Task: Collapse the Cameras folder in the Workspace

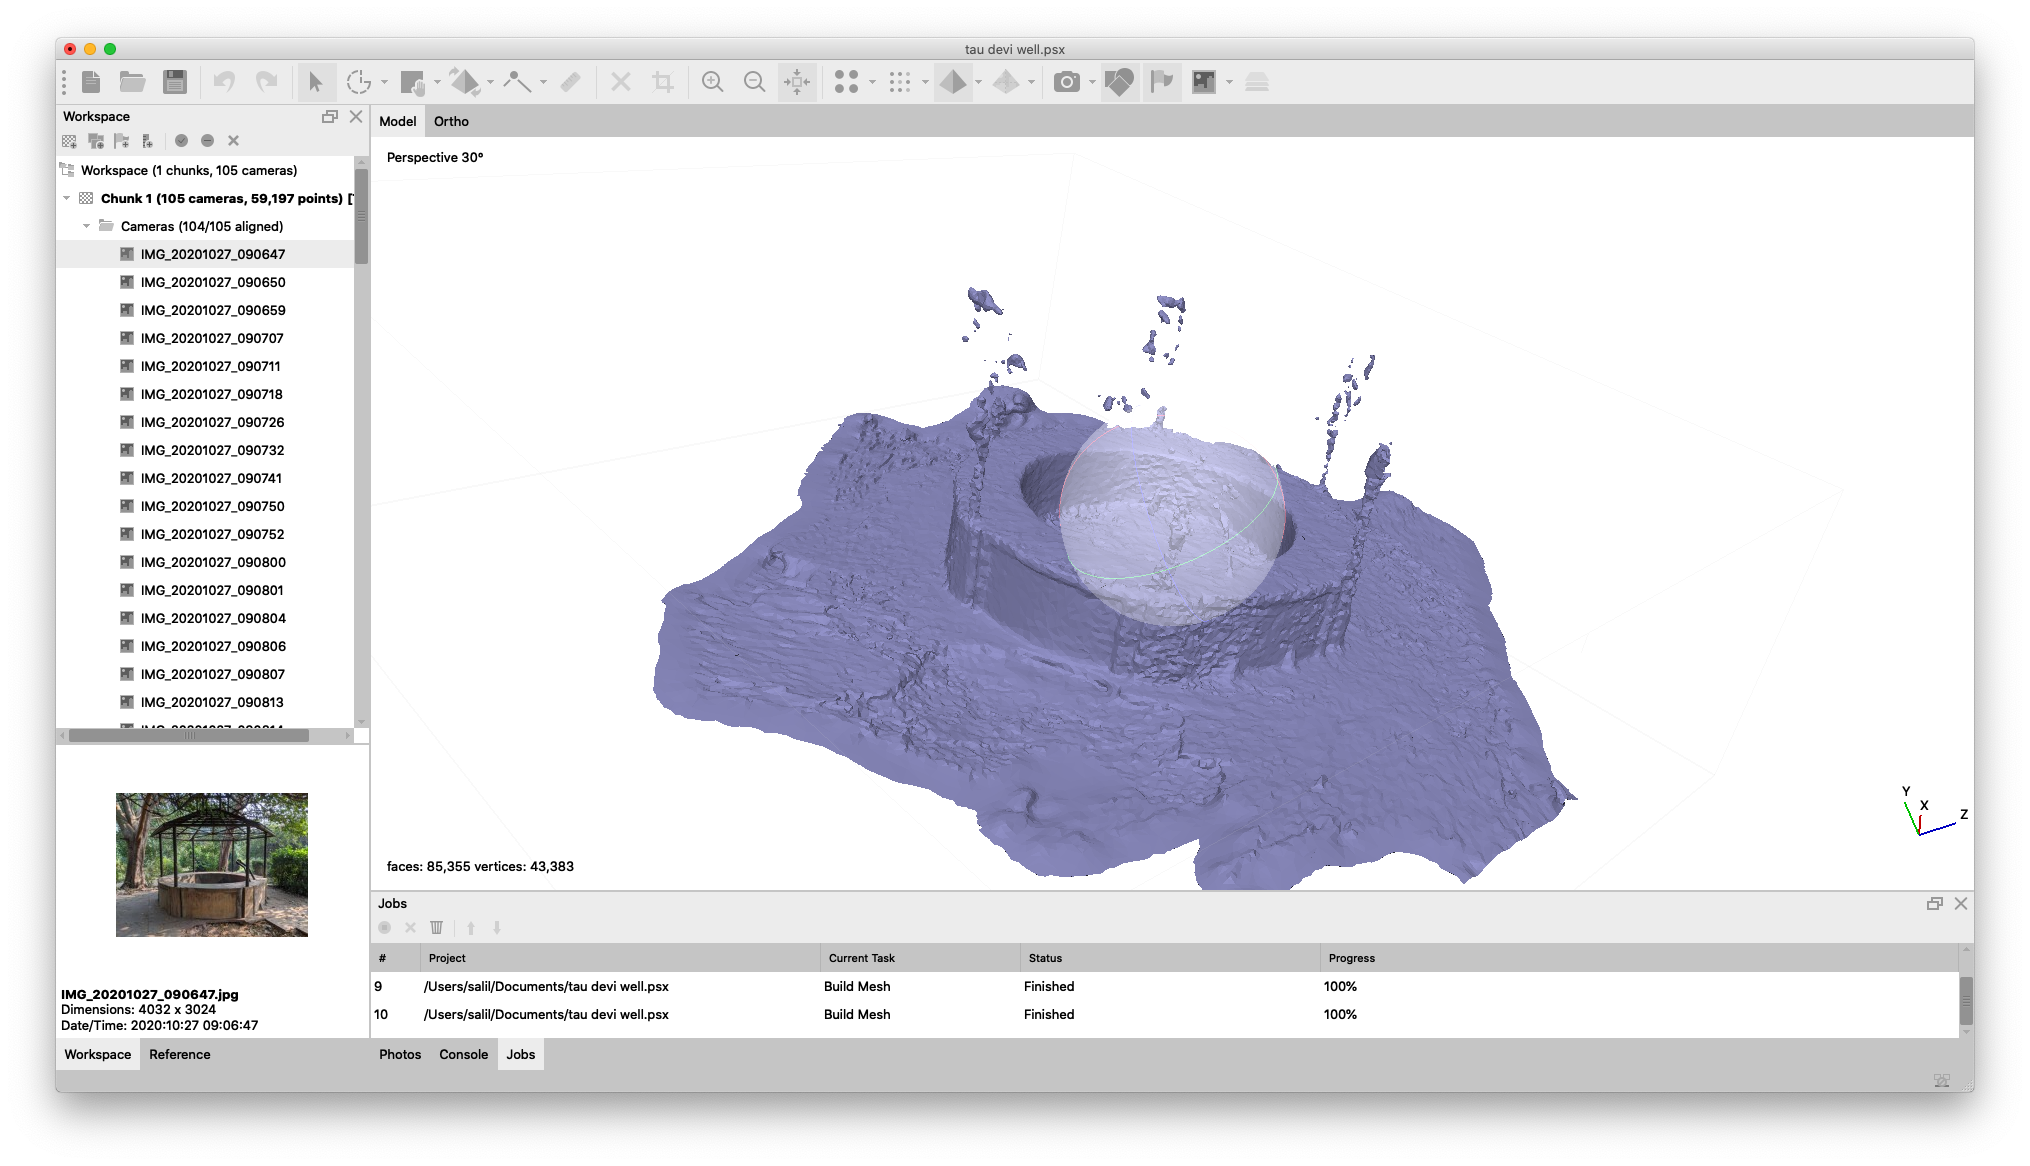Action: tap(86, 226)
